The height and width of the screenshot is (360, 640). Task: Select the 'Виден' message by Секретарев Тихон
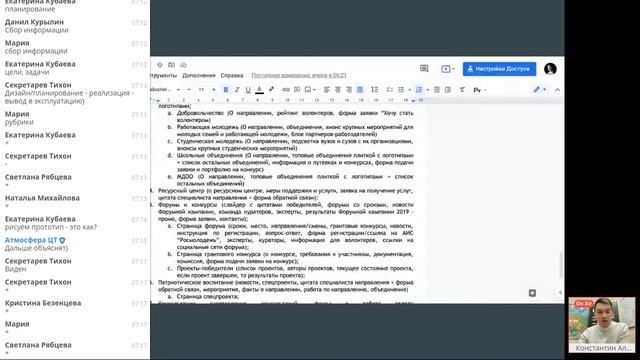[x=16, y=269]
